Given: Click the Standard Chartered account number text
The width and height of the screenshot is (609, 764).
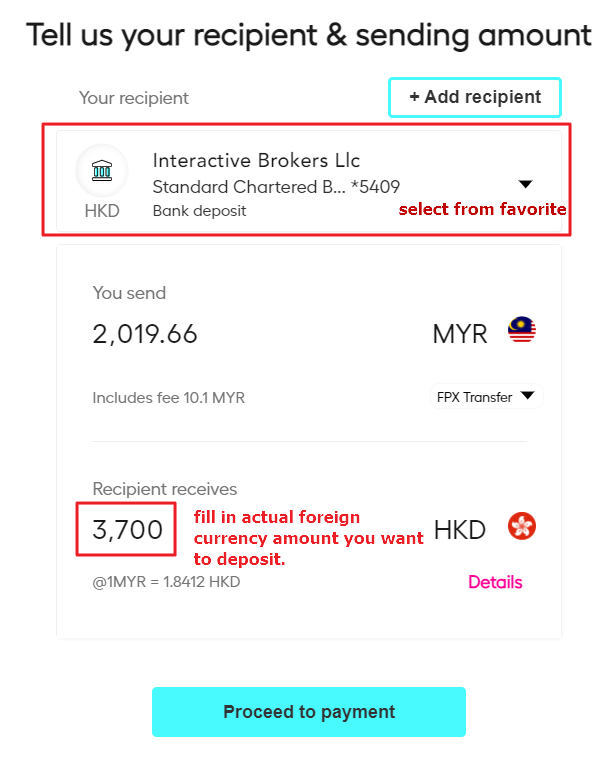Looking at the screenshot, I should [276, 187].
